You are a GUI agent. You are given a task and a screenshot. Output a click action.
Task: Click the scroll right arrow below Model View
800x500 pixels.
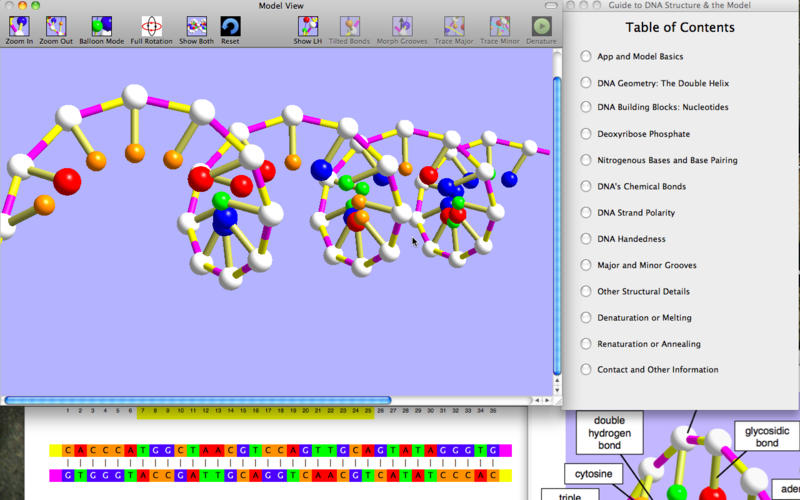click(x=547, y=401)
